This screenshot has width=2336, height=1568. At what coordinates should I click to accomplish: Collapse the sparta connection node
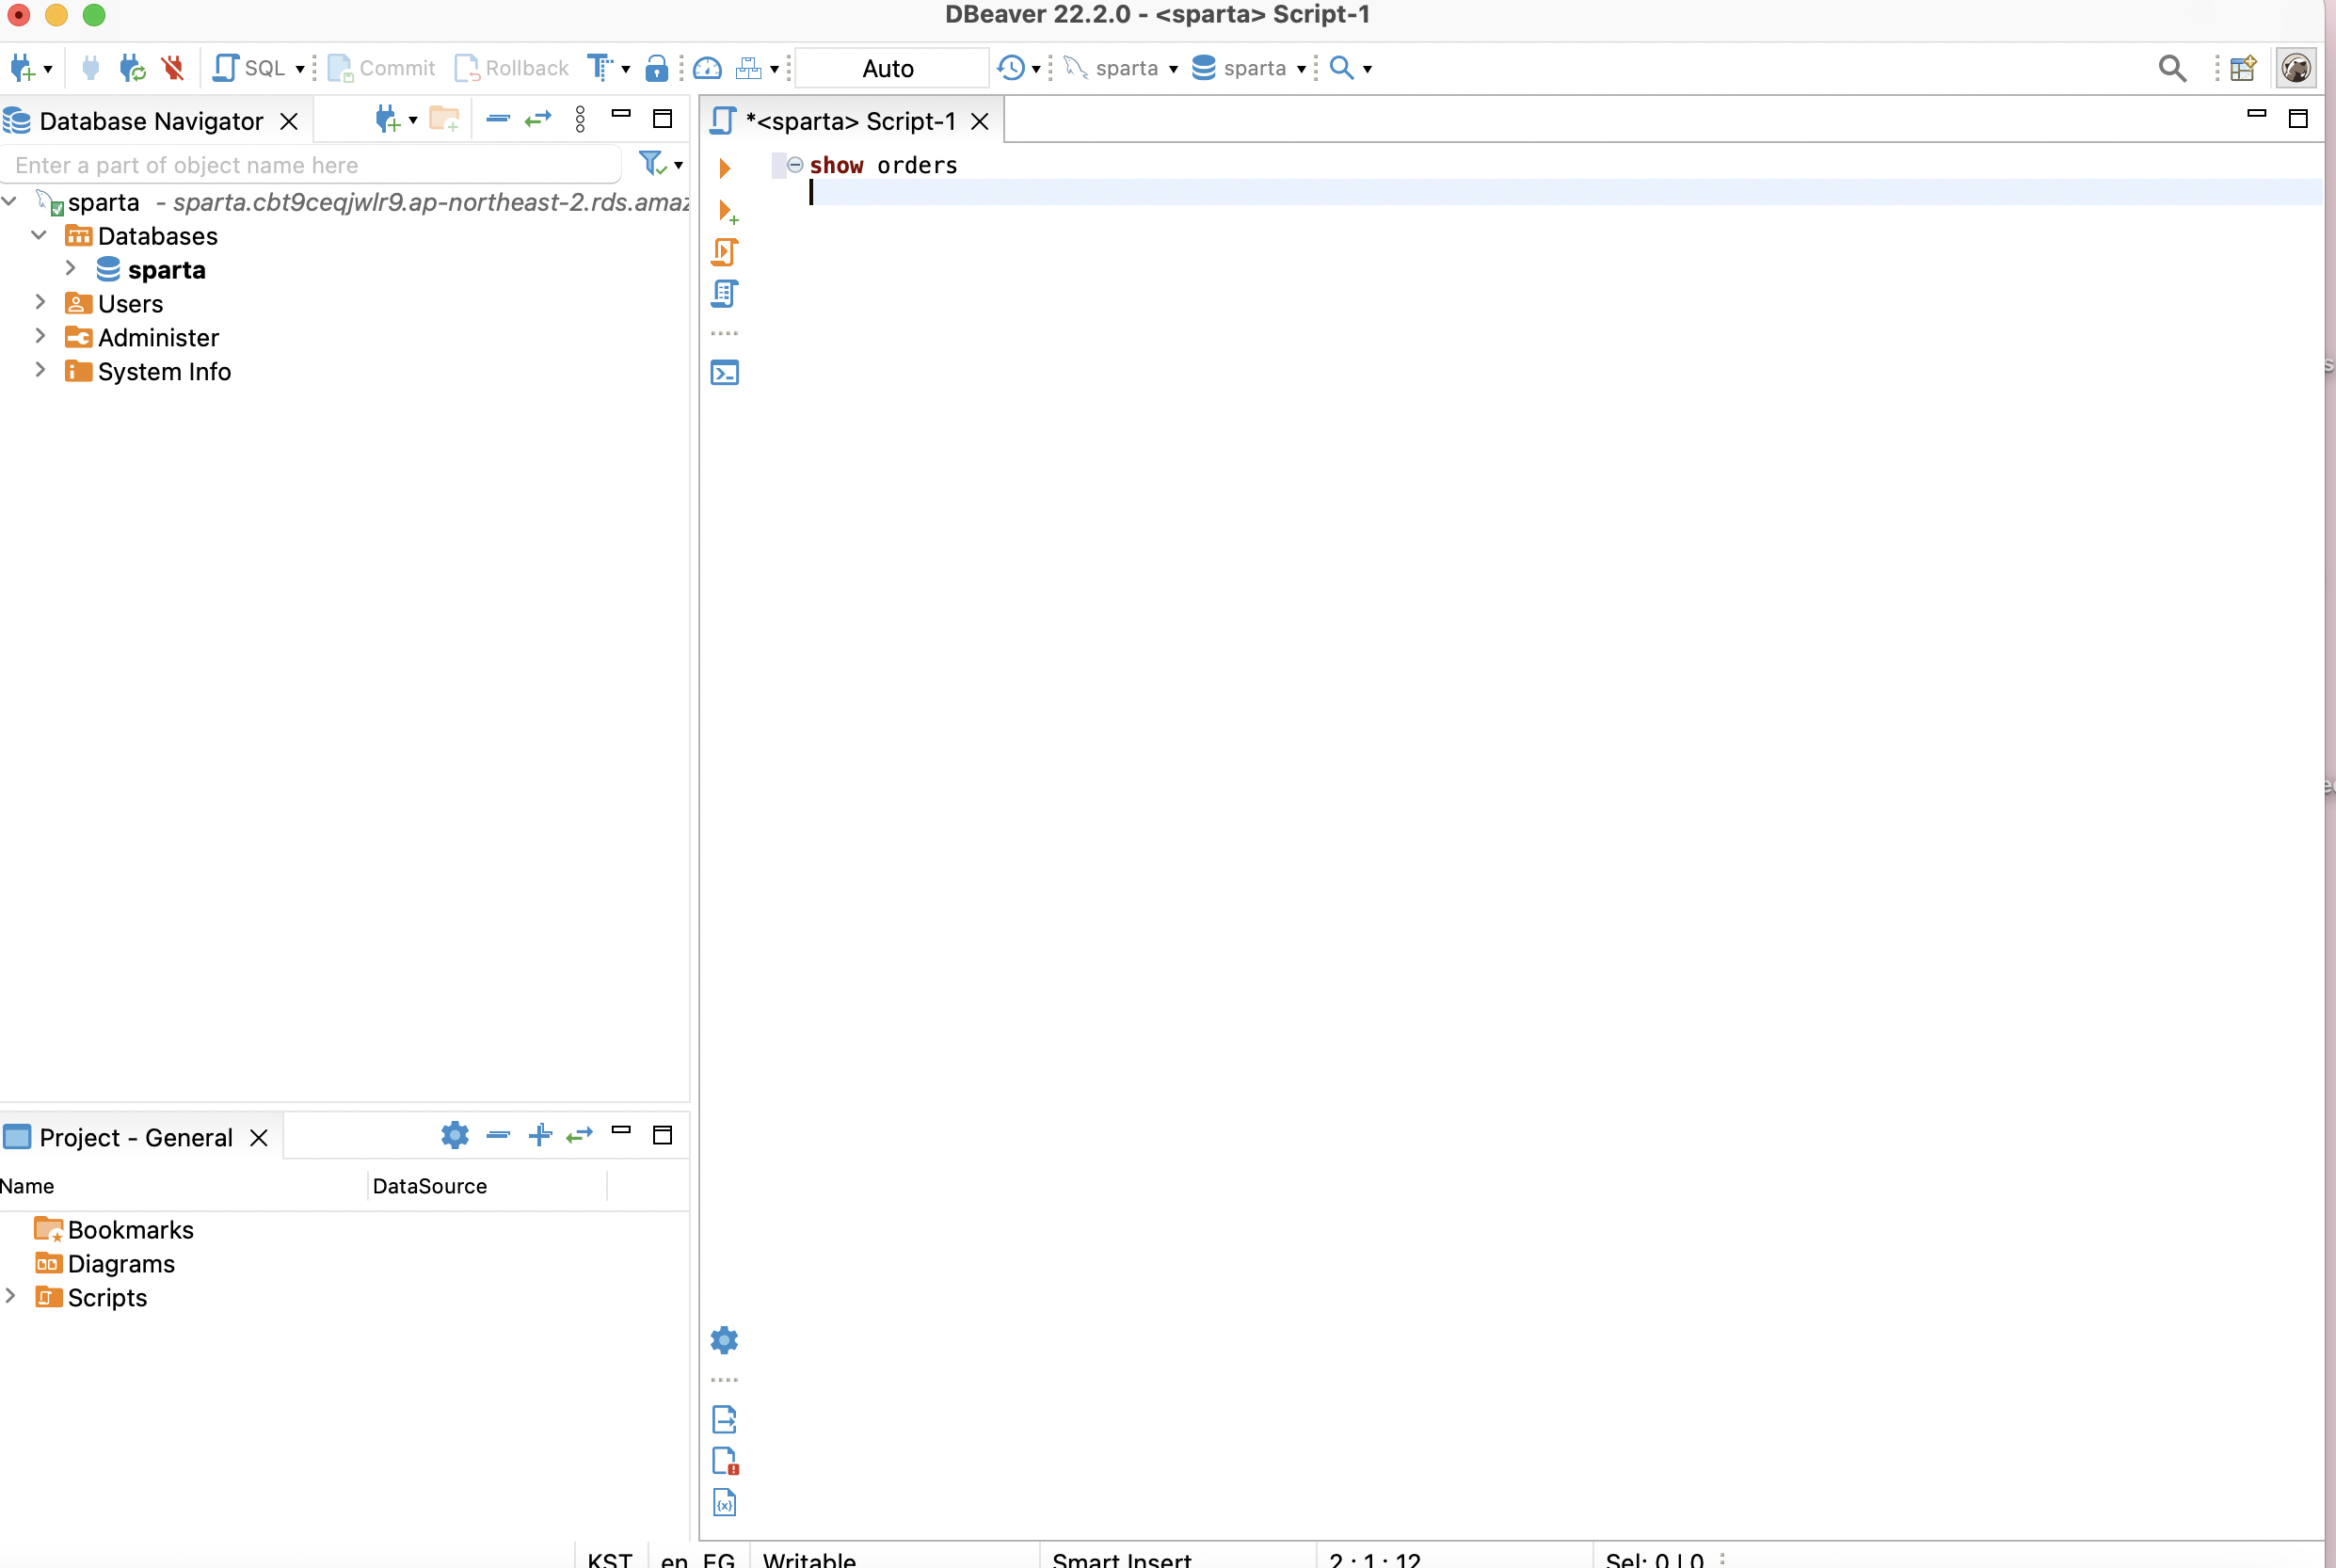pyautogui.click(x=10, y=202)
